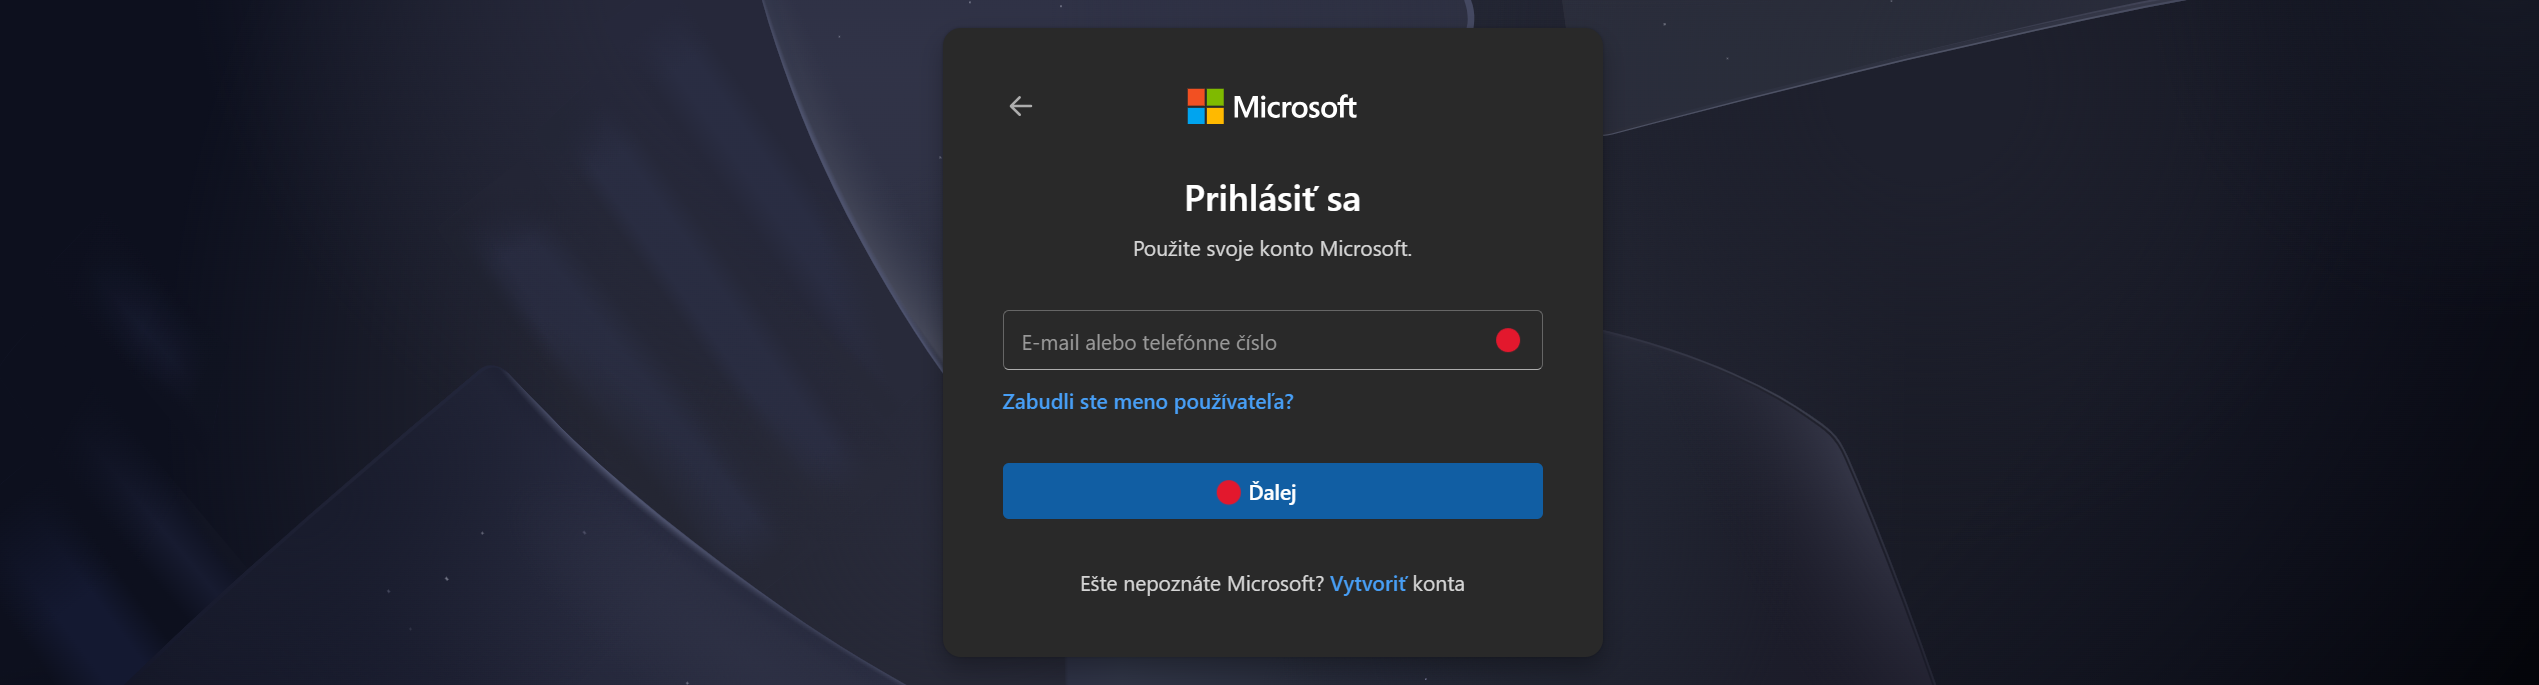2539x685 pixels.
Task: Click the red dot on the Ďalej button
Action: (1228, 492)
